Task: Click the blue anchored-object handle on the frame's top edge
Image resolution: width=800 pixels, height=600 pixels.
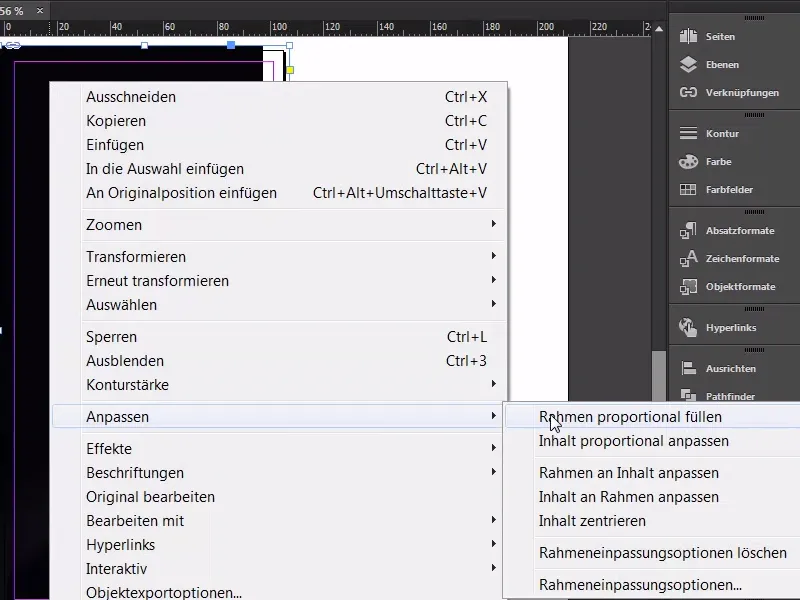Action: tap(231, 45)
